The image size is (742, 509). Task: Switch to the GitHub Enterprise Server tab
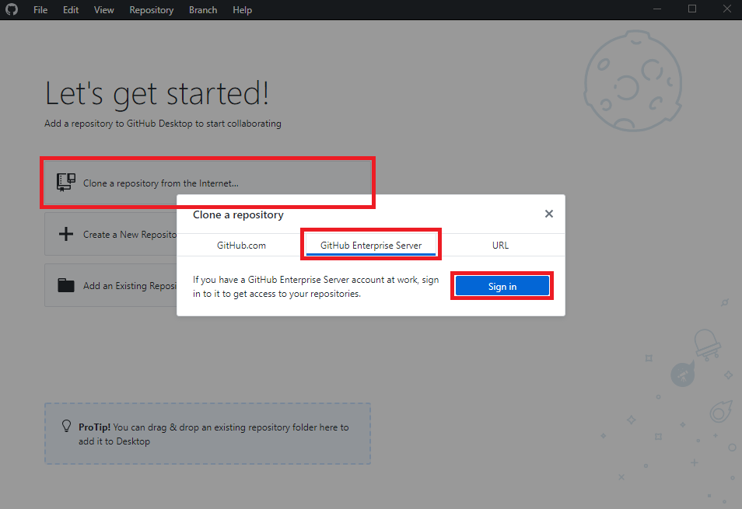click(x=371, y=245)
